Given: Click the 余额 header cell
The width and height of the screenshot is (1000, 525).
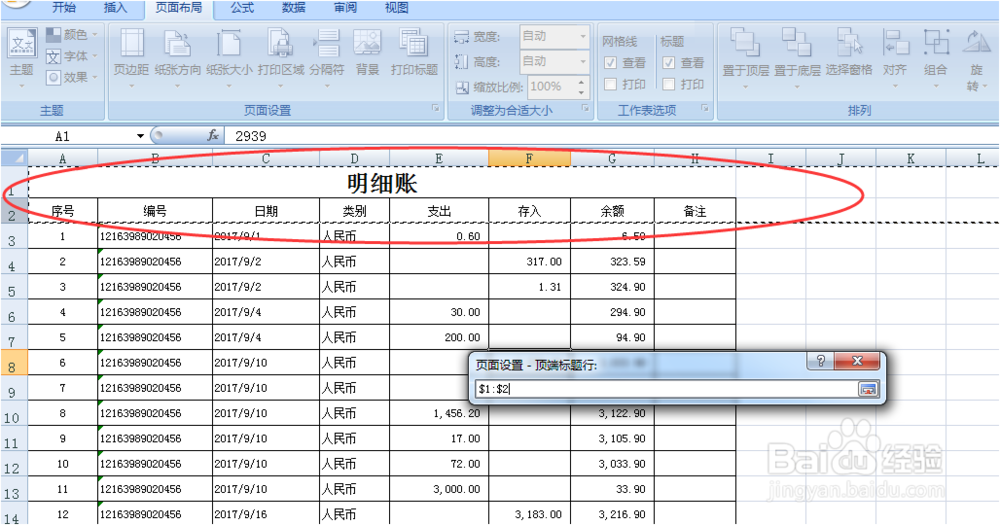Looking at the screenshot, I should (x=612, y=211).
